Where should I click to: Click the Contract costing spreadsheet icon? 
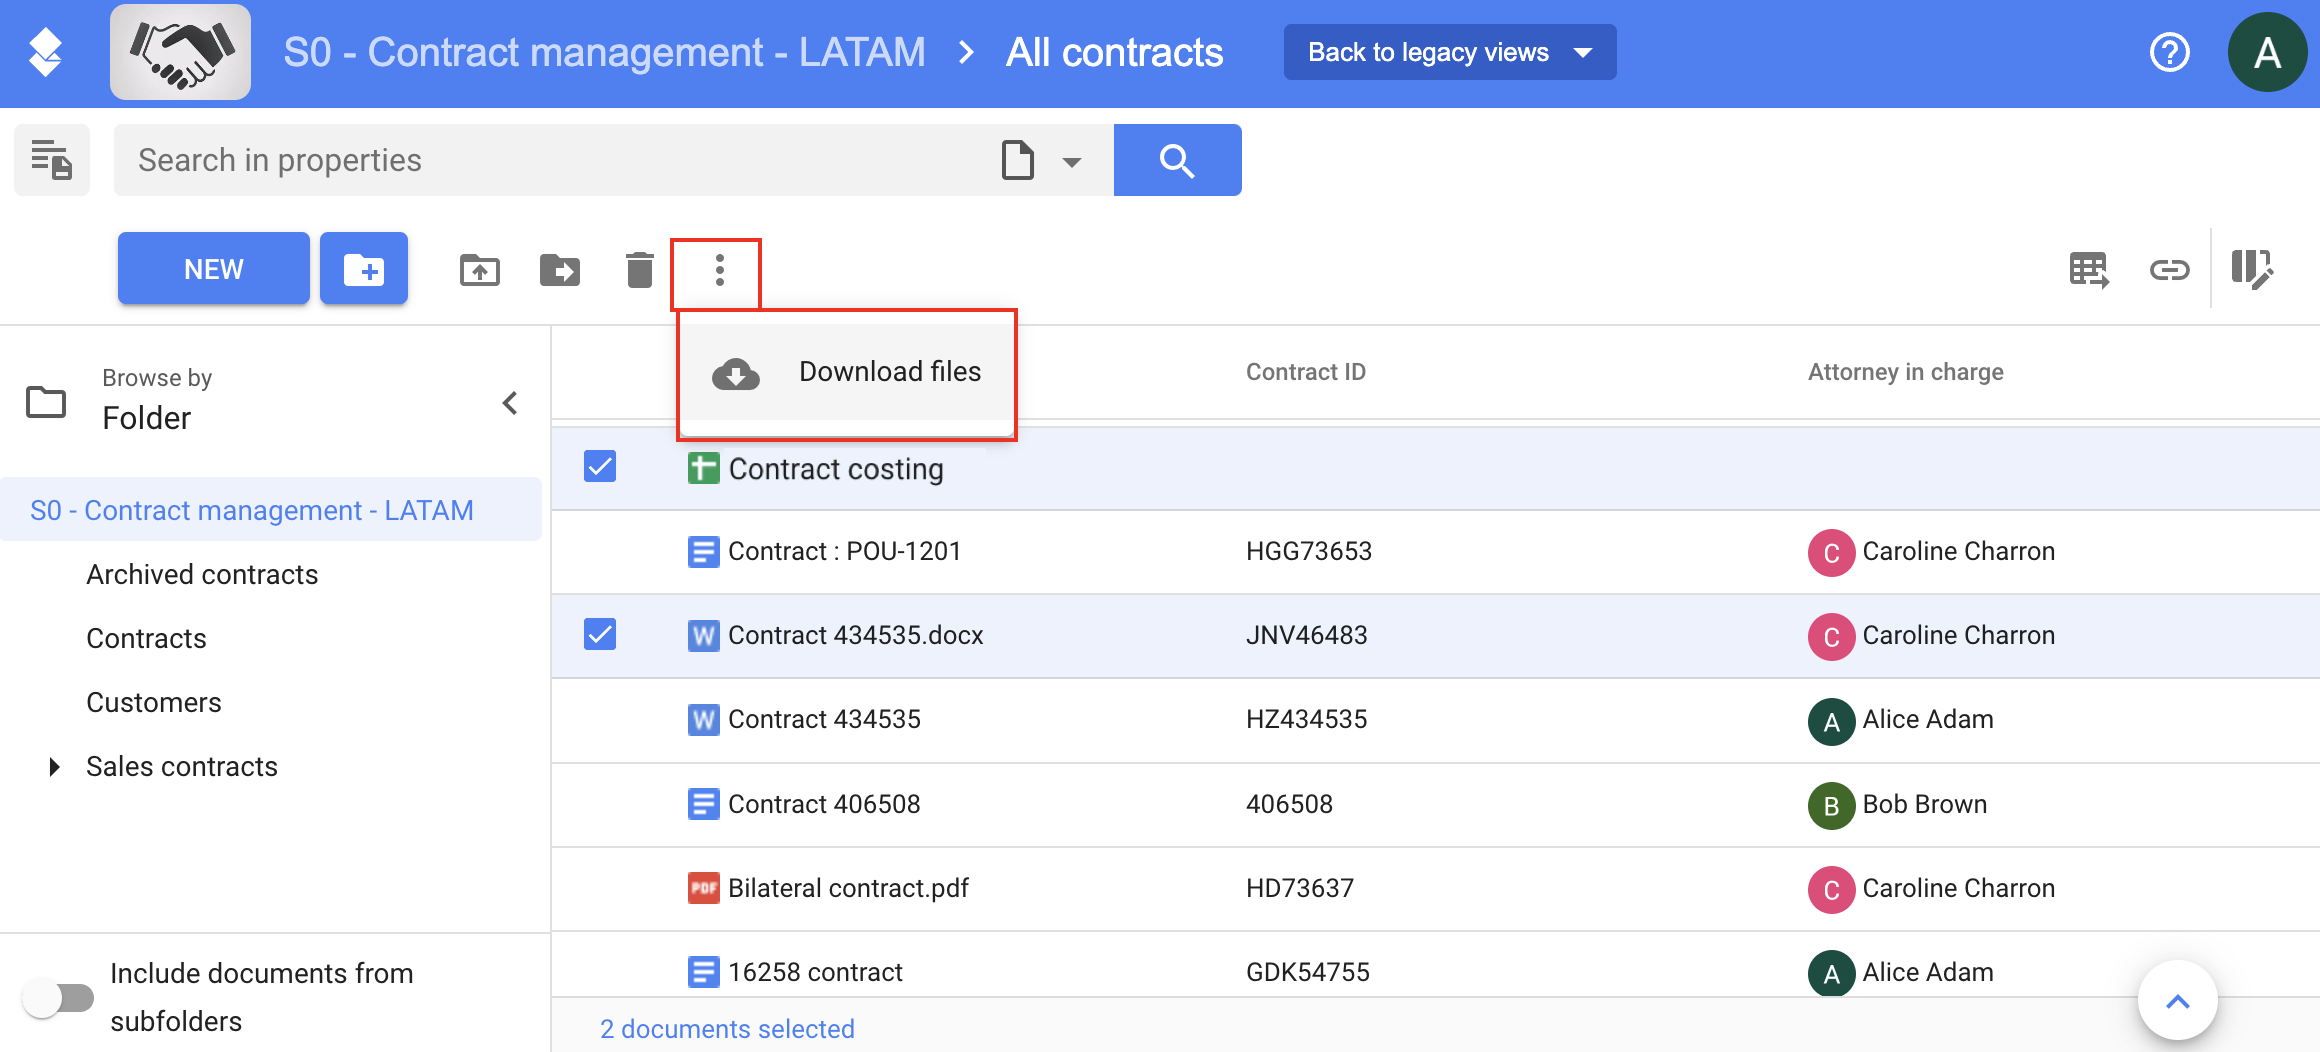click(704, 468)
